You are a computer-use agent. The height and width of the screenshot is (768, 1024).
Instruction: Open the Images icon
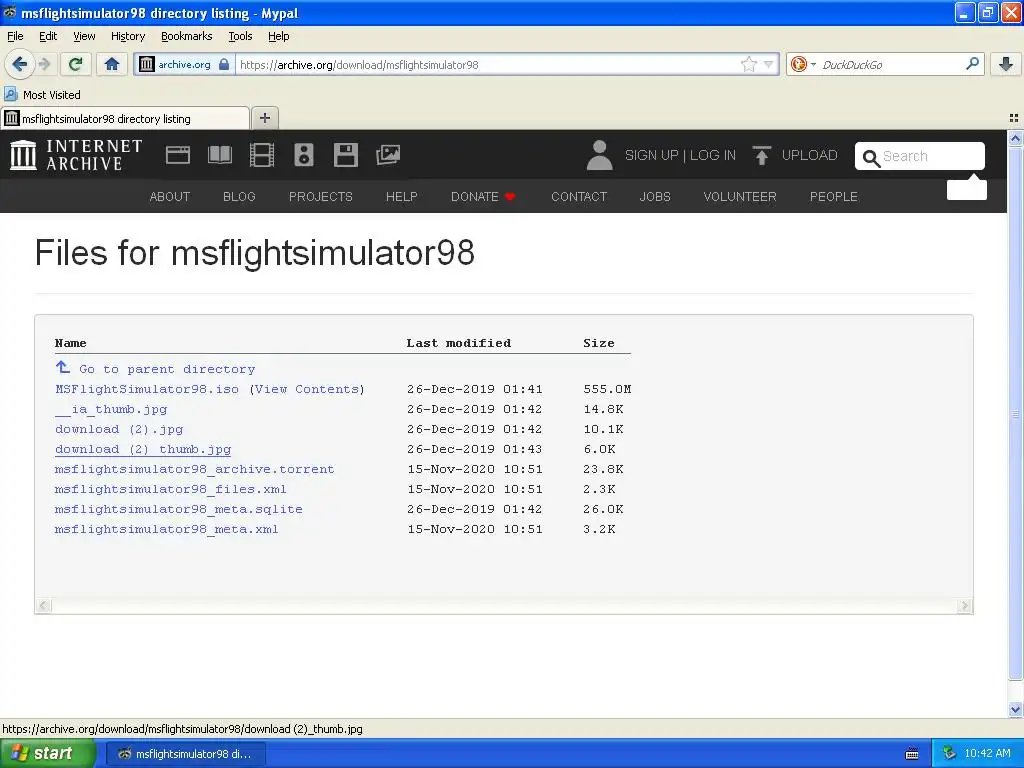coord(388,155)
